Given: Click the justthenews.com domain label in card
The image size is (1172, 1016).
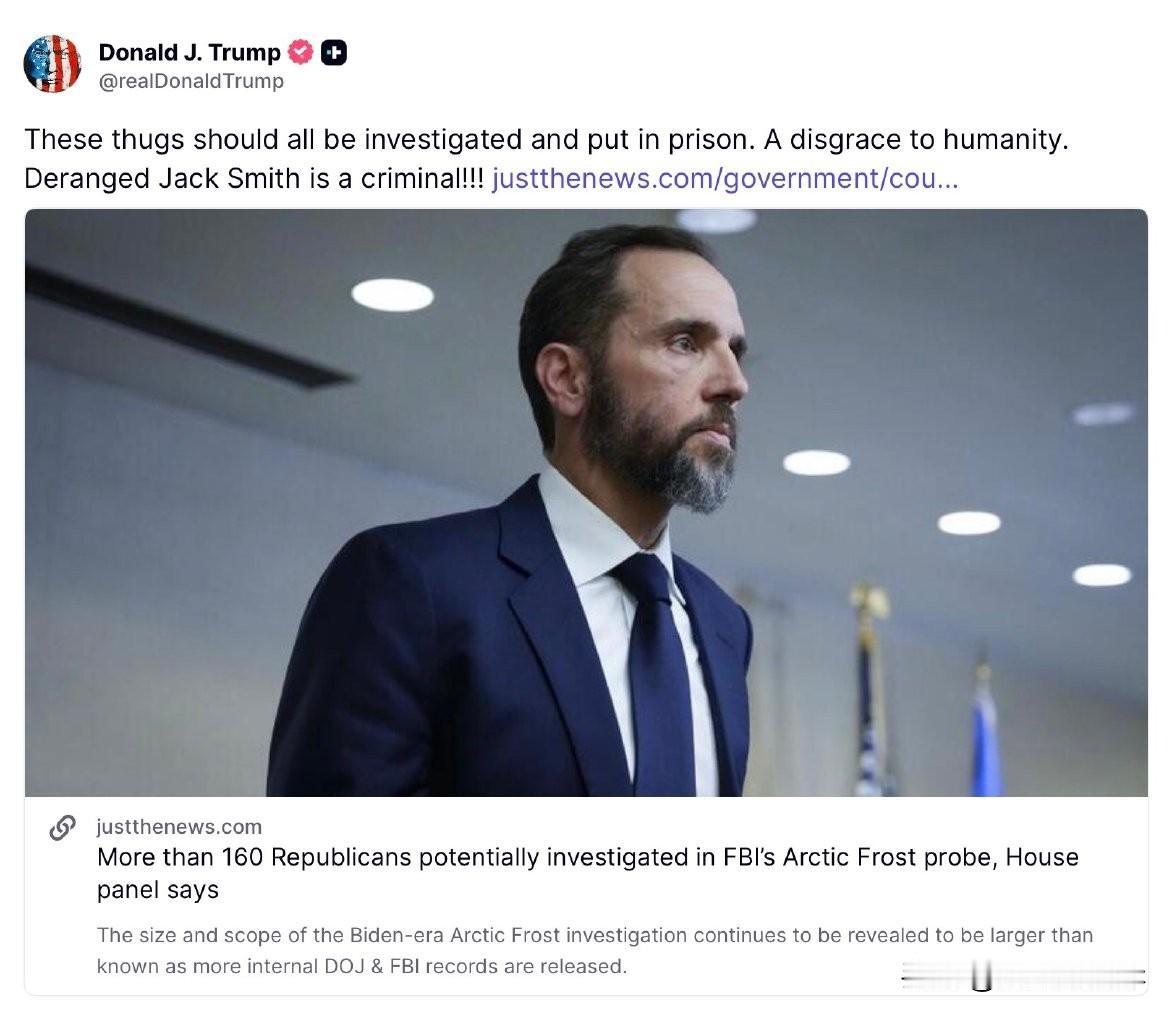Looking at the screenshot, I should tap(179, 827).
